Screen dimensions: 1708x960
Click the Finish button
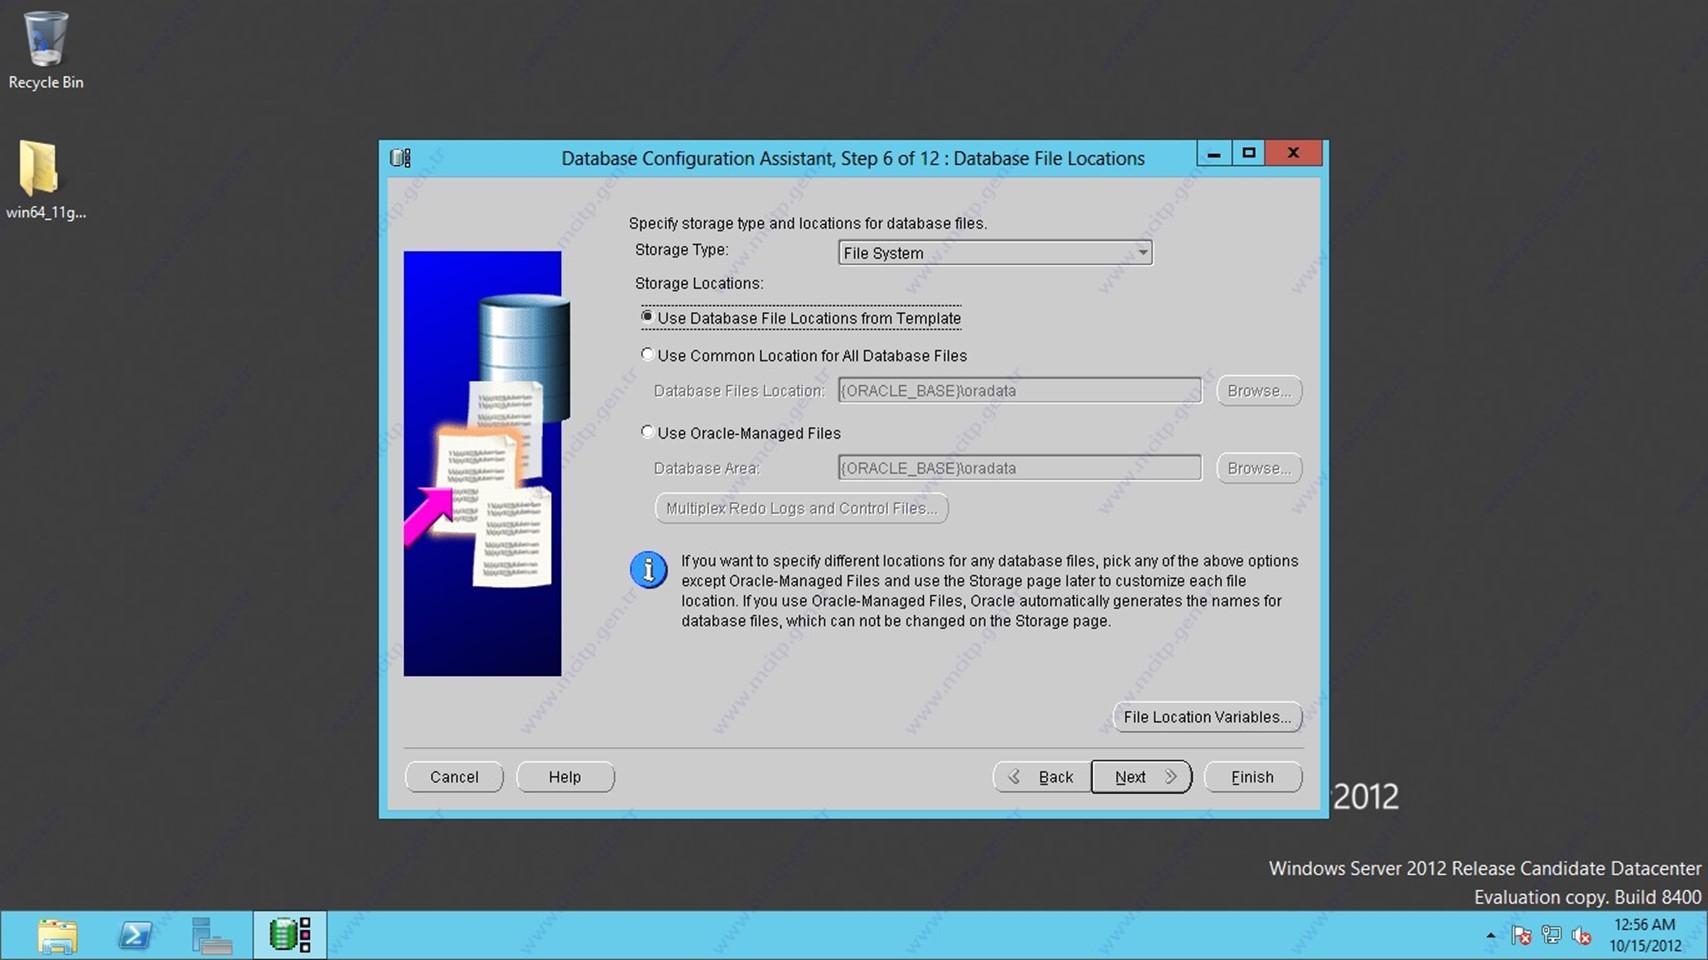click(1253, 777)
